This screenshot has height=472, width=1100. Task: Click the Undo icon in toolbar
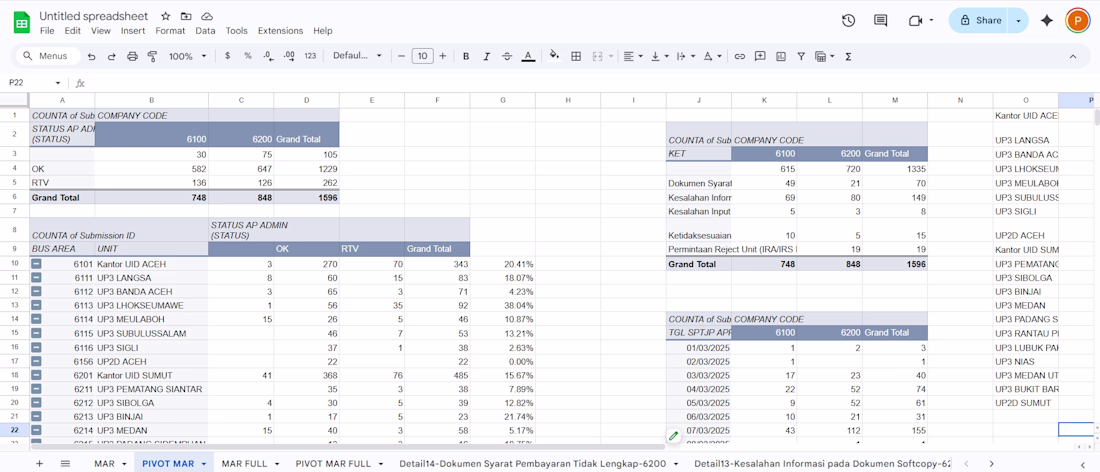92,57
